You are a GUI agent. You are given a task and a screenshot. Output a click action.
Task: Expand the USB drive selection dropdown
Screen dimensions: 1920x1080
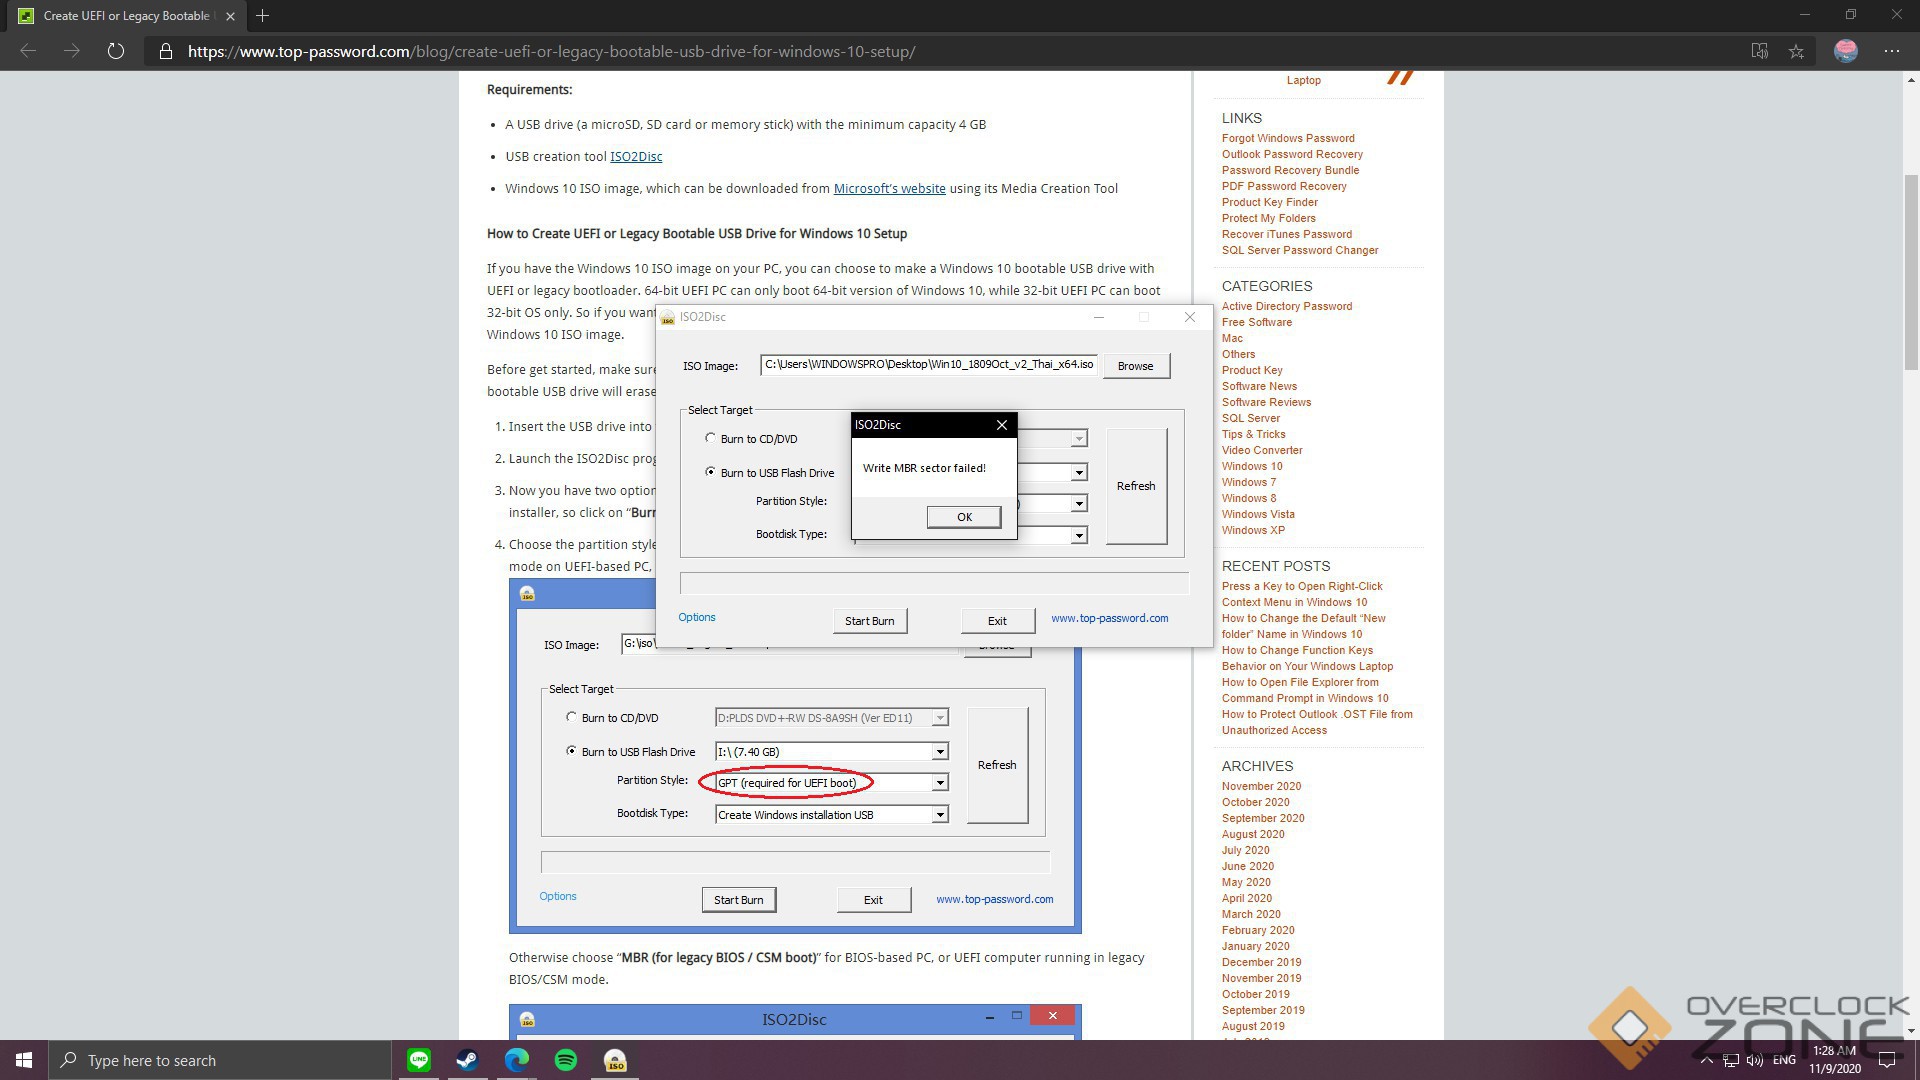(x=1078, y=472)
